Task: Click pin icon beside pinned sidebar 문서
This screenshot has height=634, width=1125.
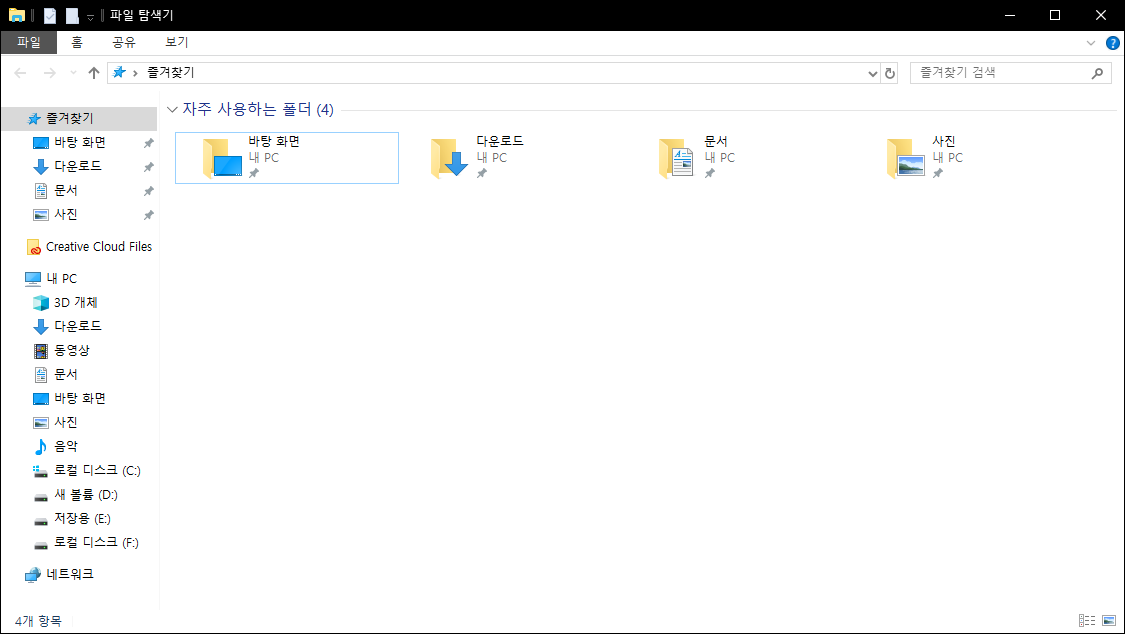Action: pos(149,191)
